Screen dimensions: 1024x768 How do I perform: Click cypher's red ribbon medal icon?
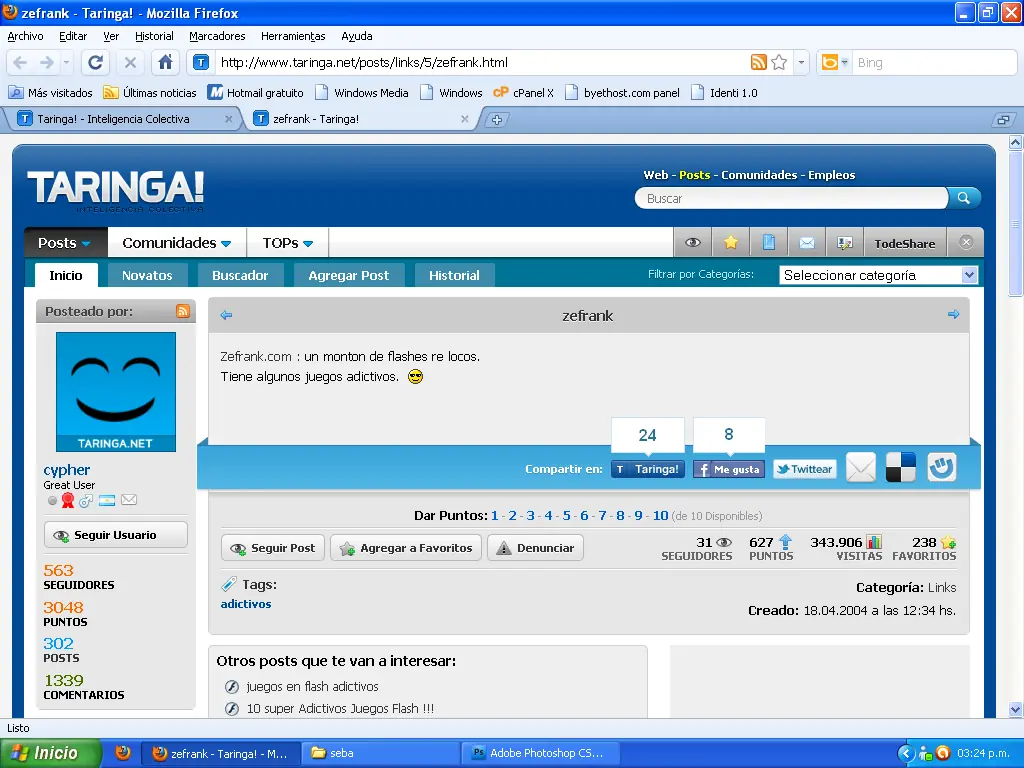pyautogui.click(x=68, y=500)
